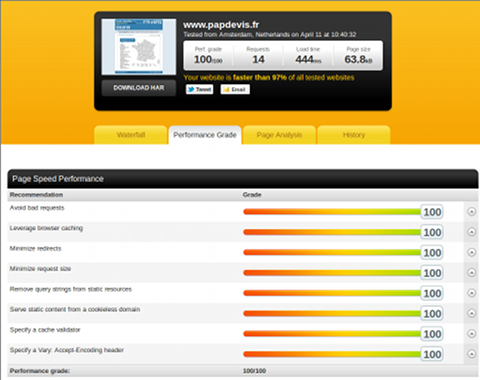Click the cache validator grade bar
This screenshot has width=480, height=380.
click(x=332, y=334)
